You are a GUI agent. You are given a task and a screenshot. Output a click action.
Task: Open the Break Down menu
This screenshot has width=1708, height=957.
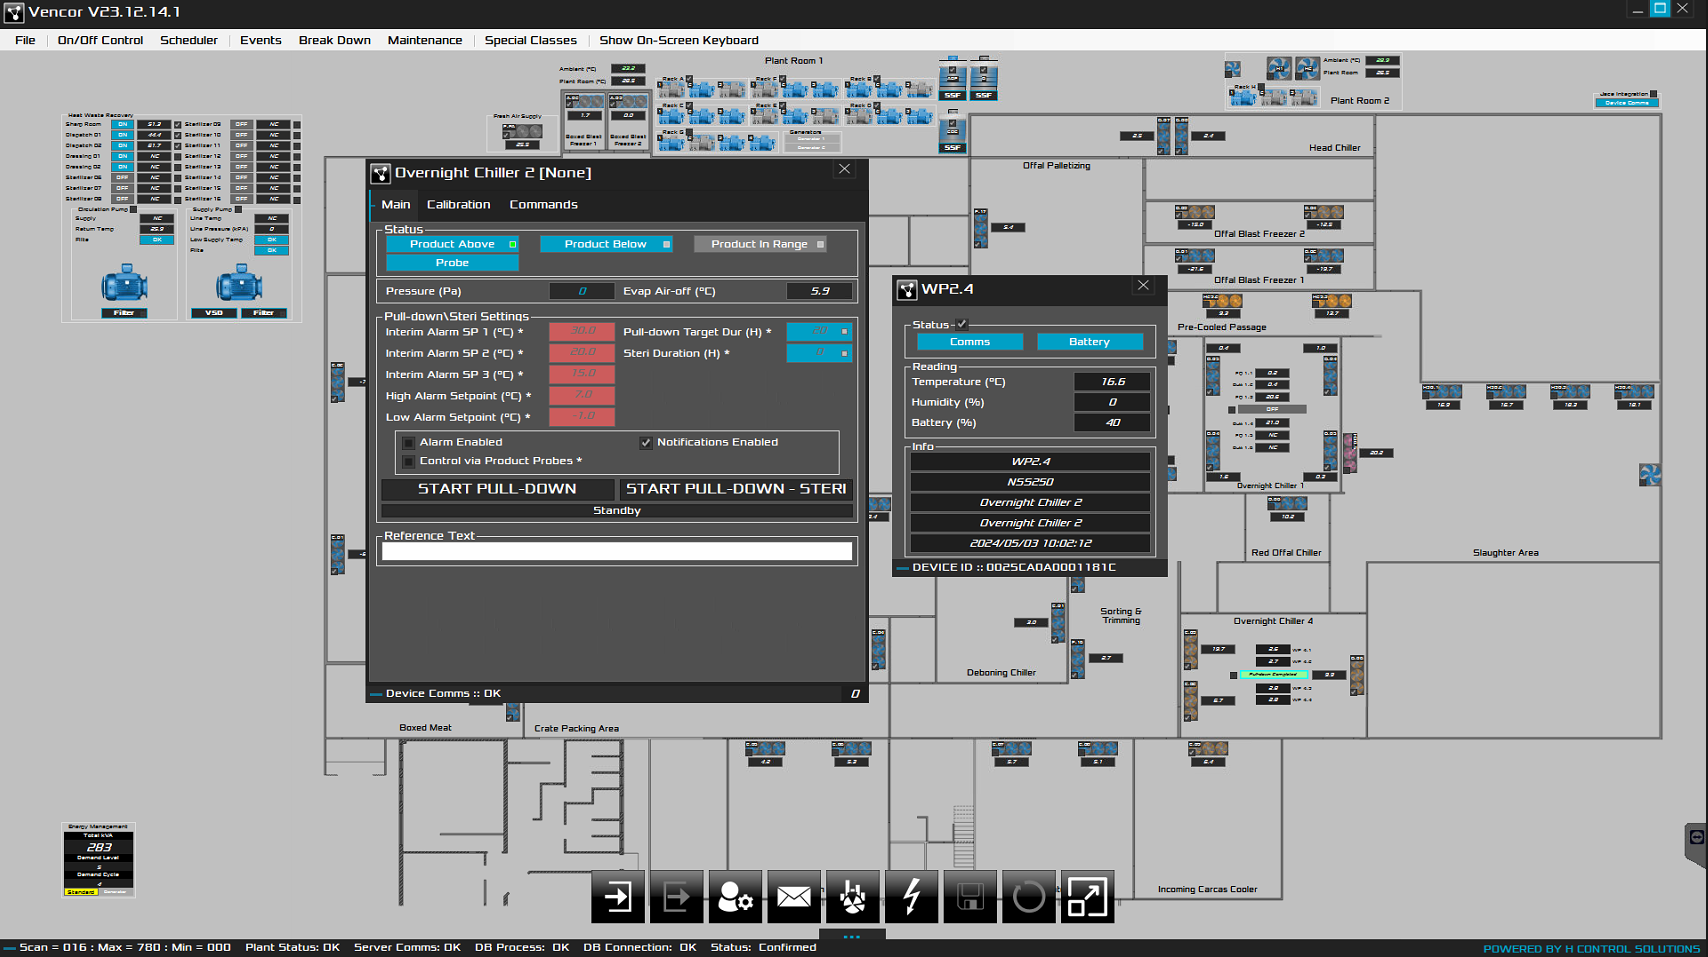pyautogui.click(x=334, y=40)
